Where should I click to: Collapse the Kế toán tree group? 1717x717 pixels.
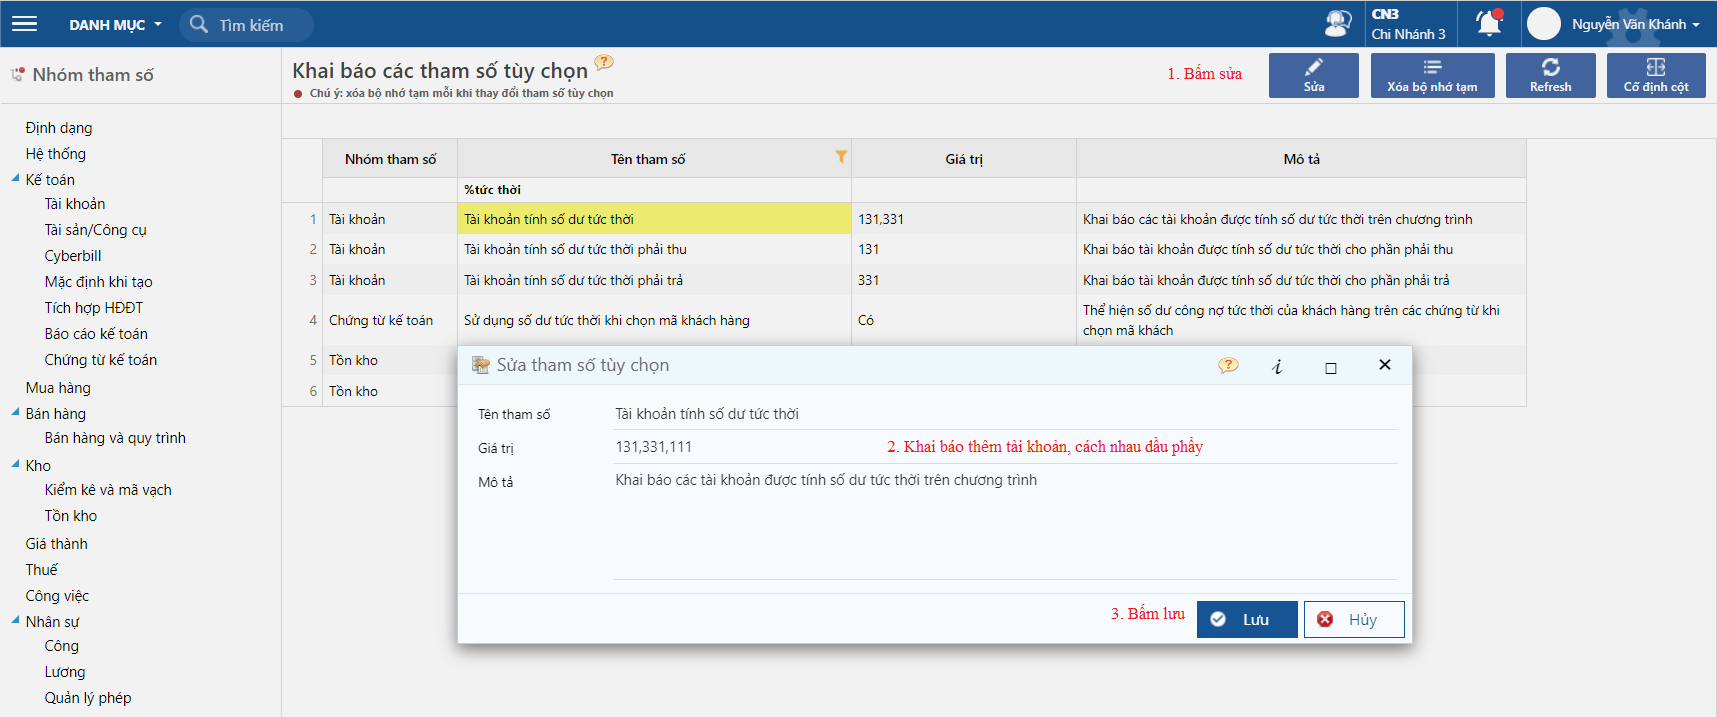point(15,179)
